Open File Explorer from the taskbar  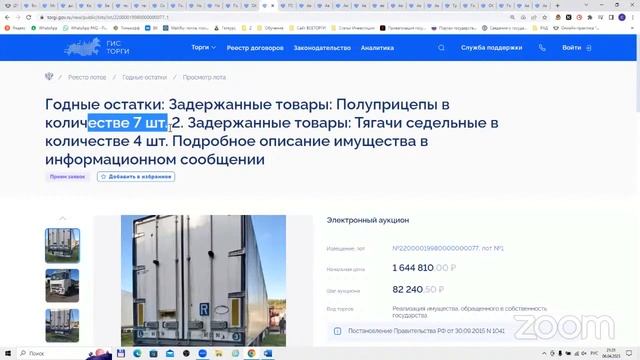(219, 353)
